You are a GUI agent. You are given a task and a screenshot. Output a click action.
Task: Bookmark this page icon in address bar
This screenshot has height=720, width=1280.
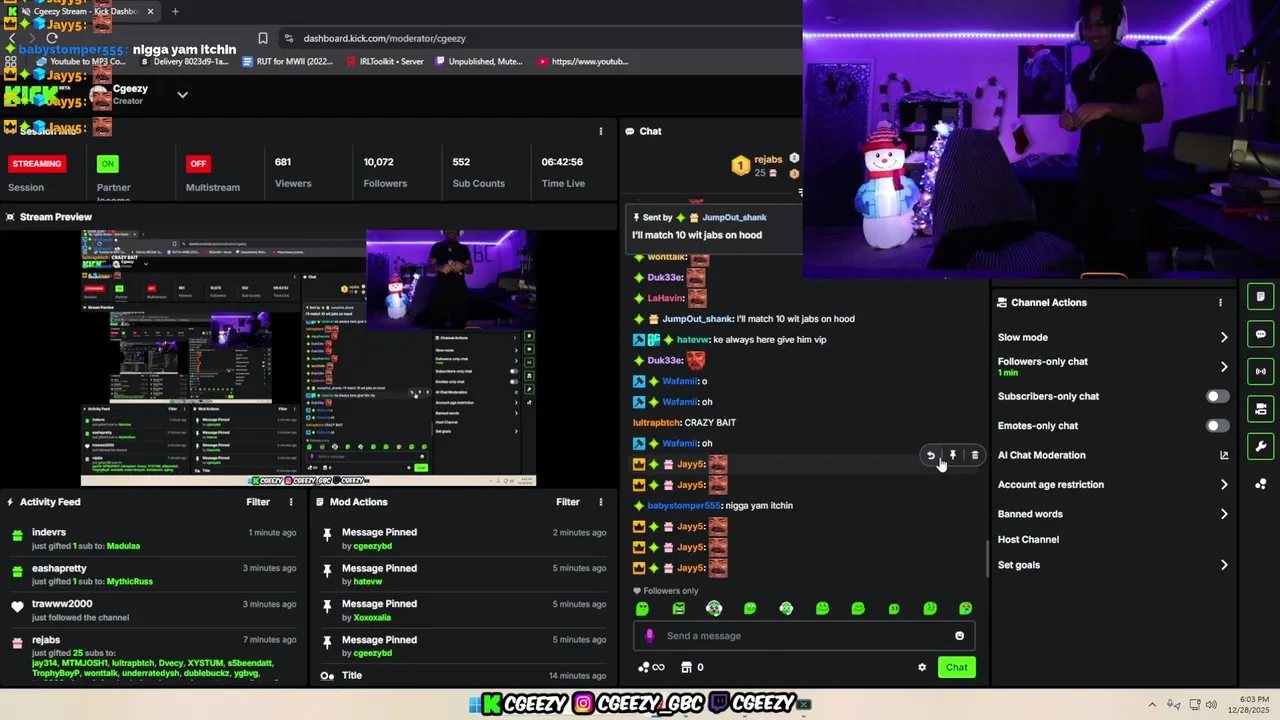pos(262,38)
